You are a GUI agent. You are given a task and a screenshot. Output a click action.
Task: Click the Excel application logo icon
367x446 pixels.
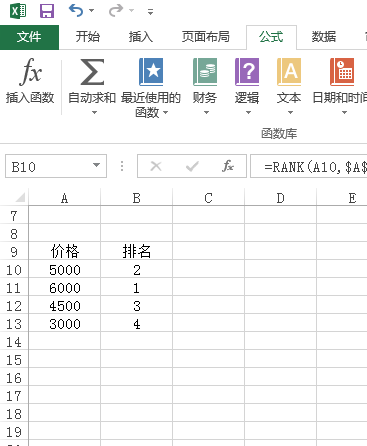[x=18, y=11]
